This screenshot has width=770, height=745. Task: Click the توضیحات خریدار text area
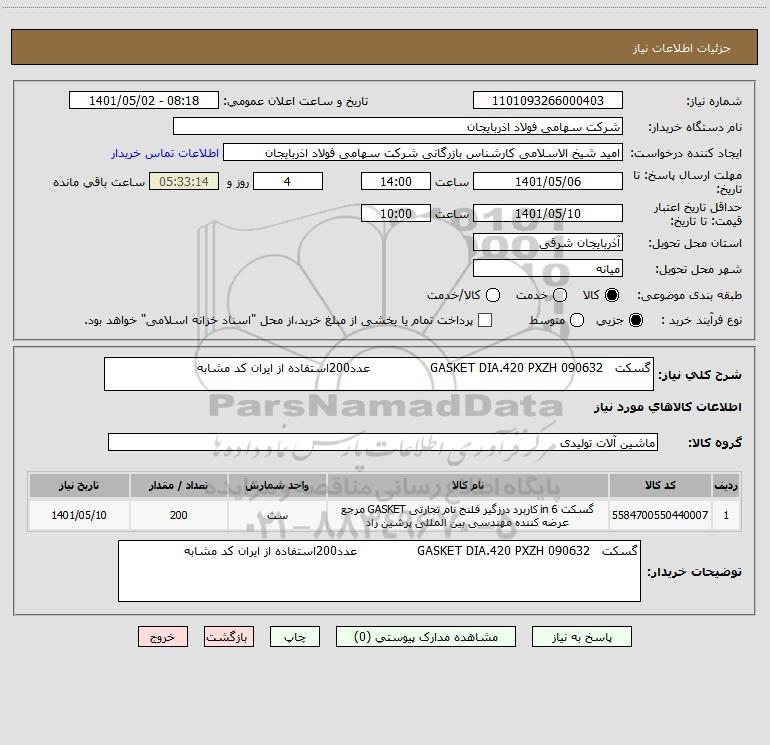(x=379, y=571)
